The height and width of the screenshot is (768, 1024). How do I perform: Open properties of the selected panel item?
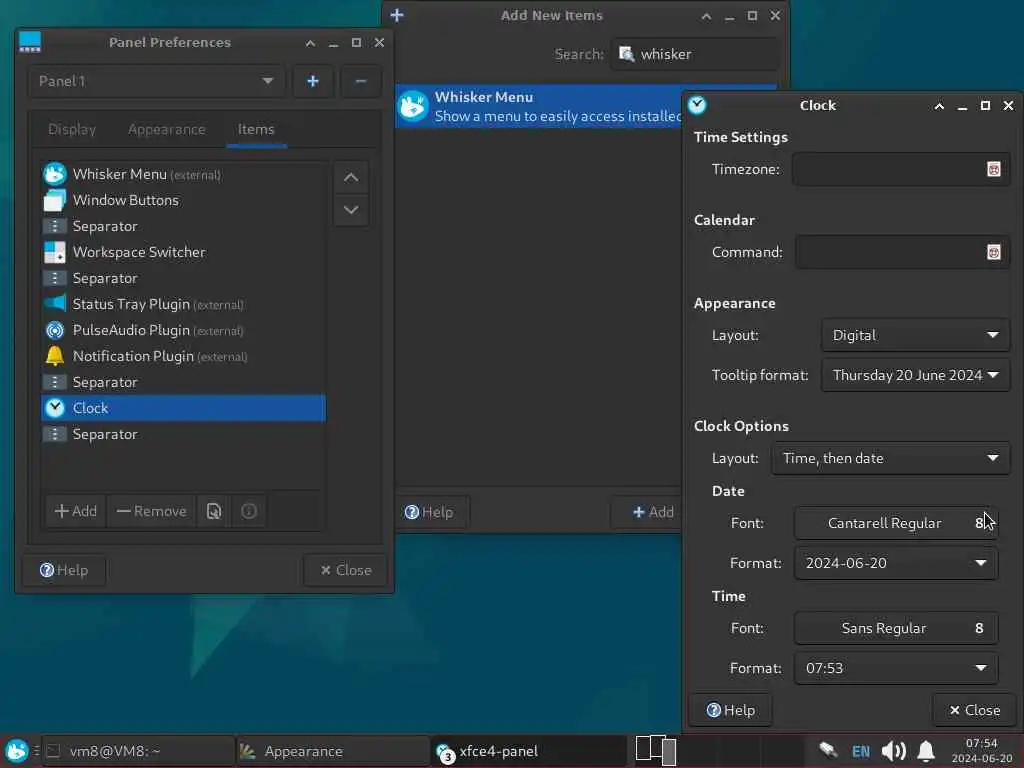tap(214, 511)
